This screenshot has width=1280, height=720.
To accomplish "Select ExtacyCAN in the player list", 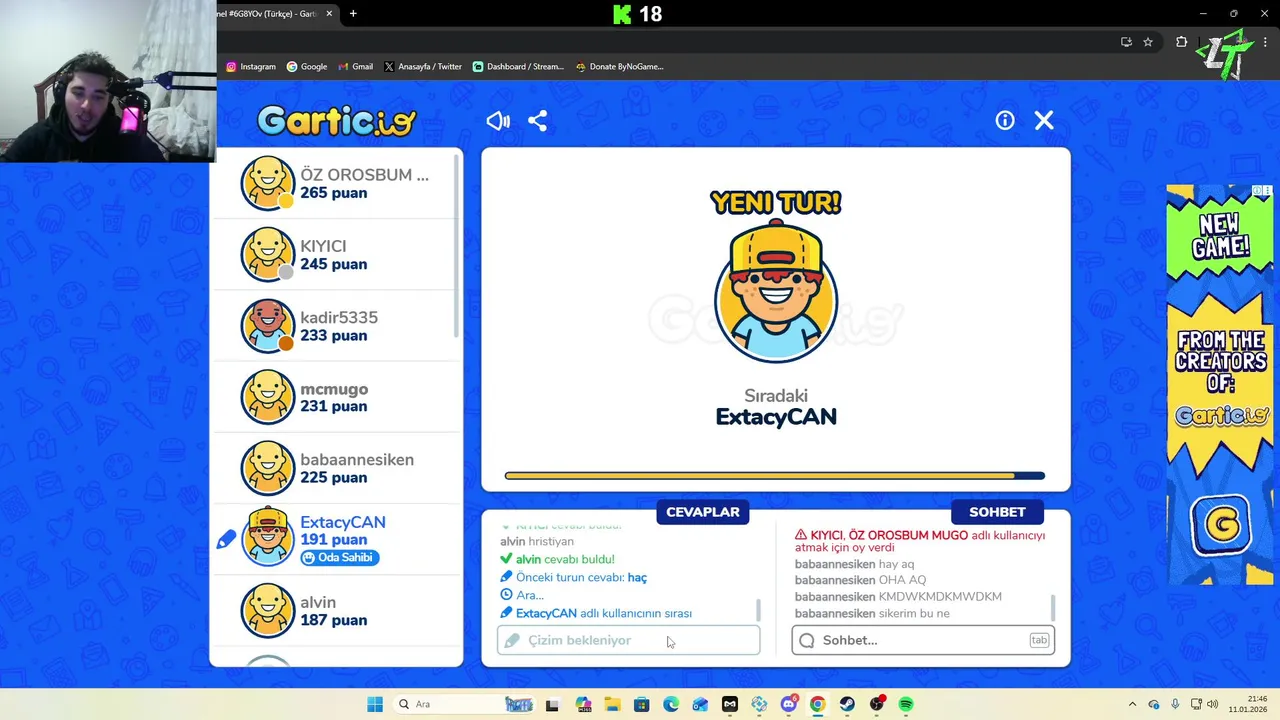I will [336, 539].
